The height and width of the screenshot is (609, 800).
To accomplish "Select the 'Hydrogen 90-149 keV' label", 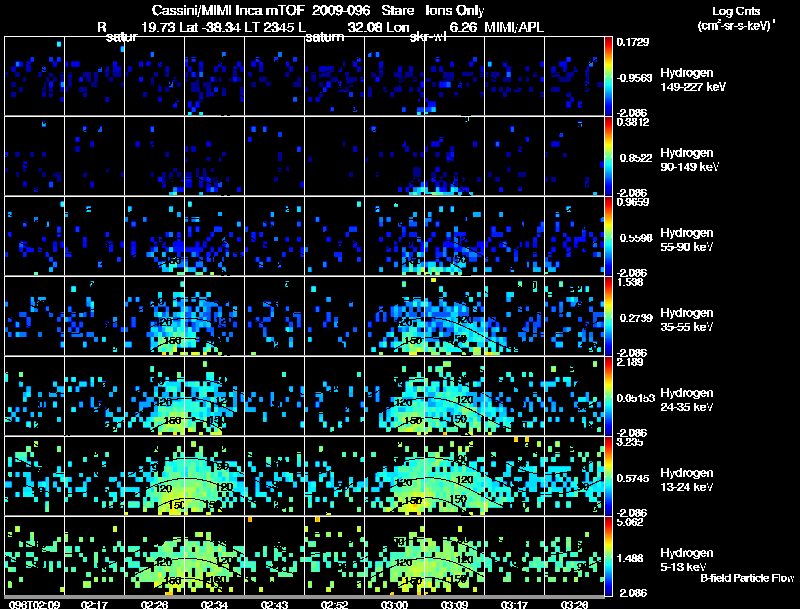I will tap(690, 160).
